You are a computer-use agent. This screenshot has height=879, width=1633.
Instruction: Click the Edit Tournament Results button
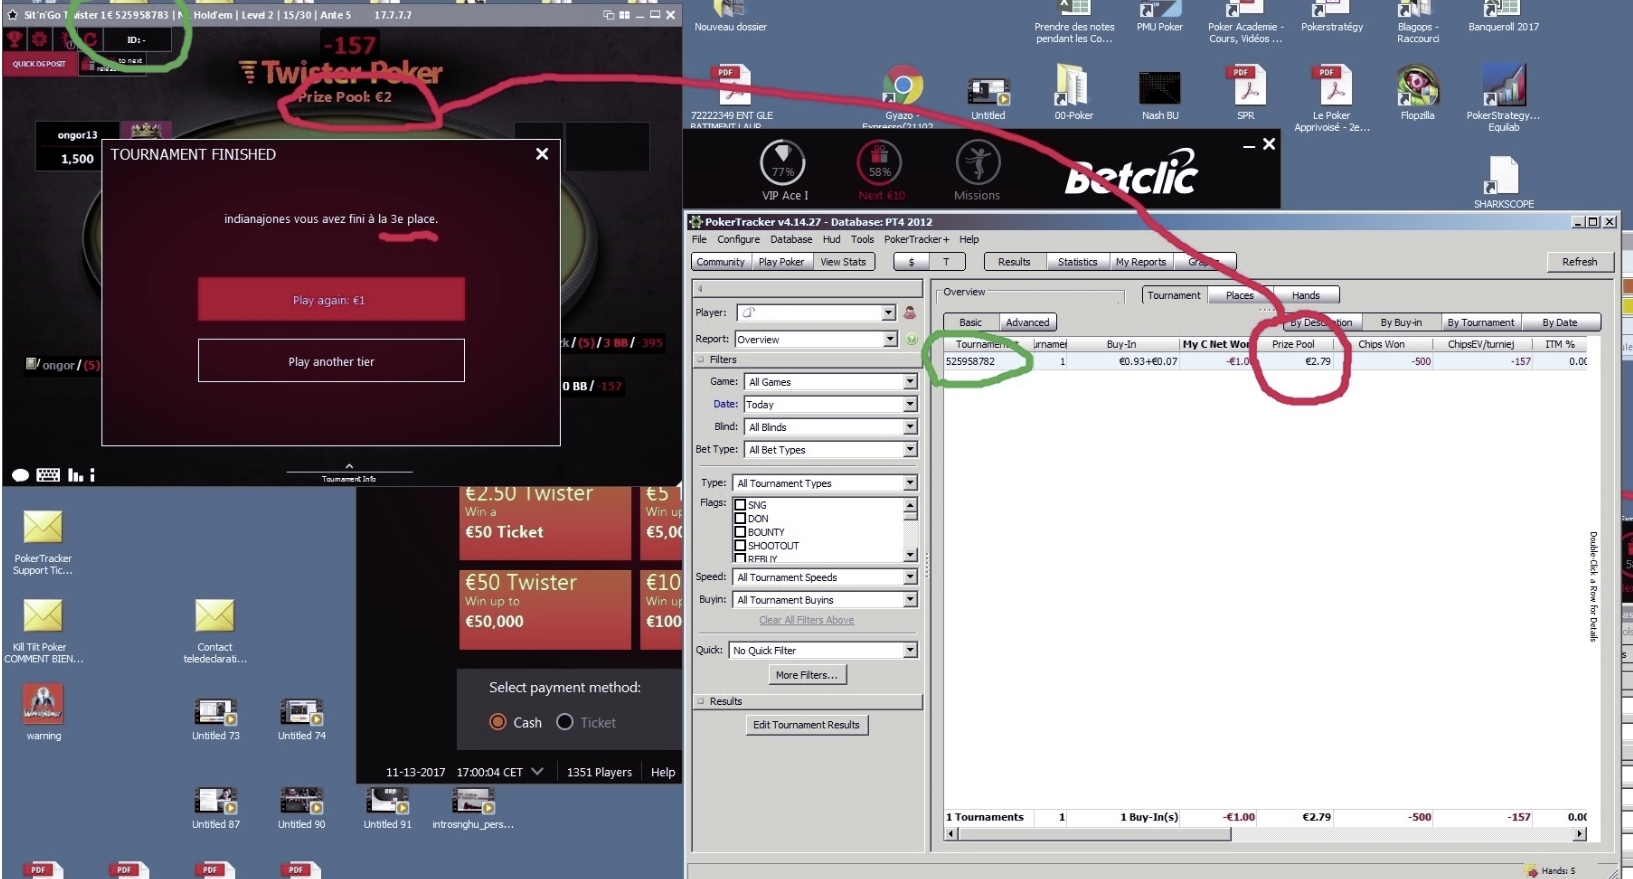pos(806,725)
